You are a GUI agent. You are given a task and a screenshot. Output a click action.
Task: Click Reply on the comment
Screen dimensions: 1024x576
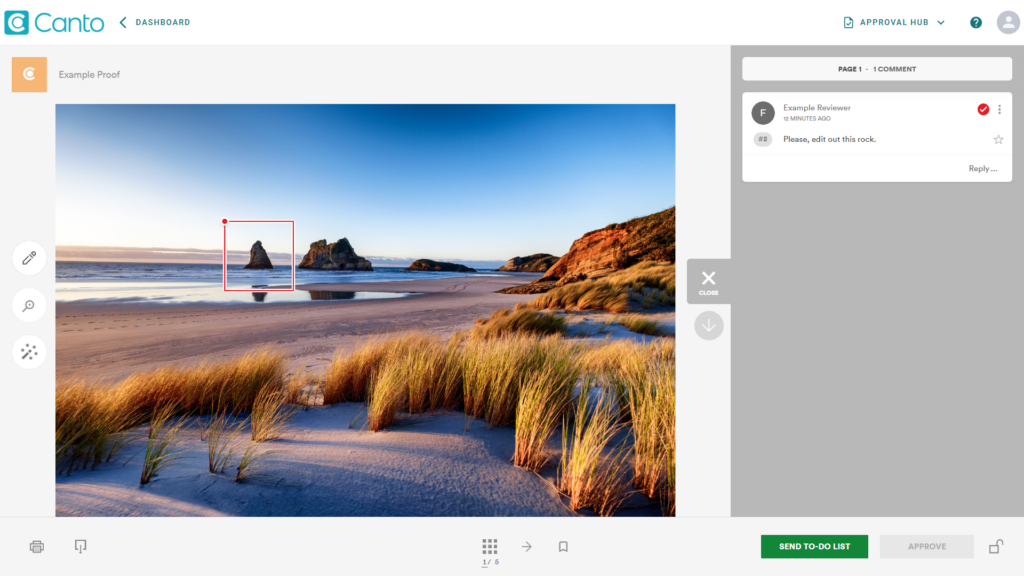coord(982,169)
